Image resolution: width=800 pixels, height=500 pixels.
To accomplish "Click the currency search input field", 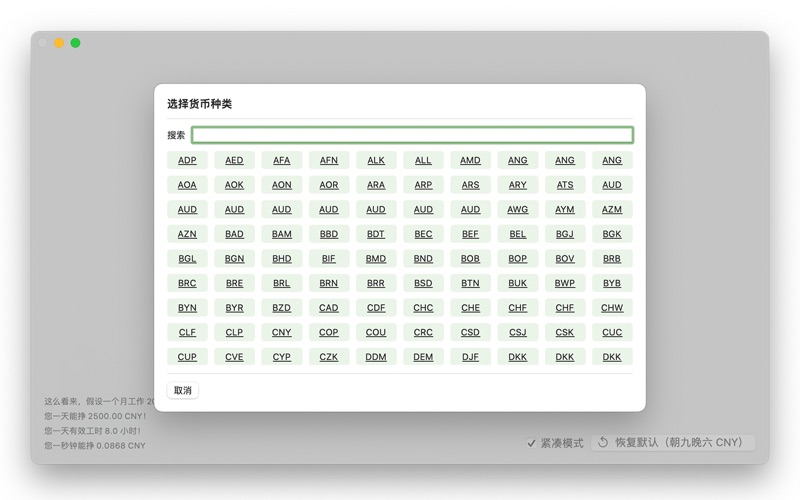I will click(x=412, y=135).
